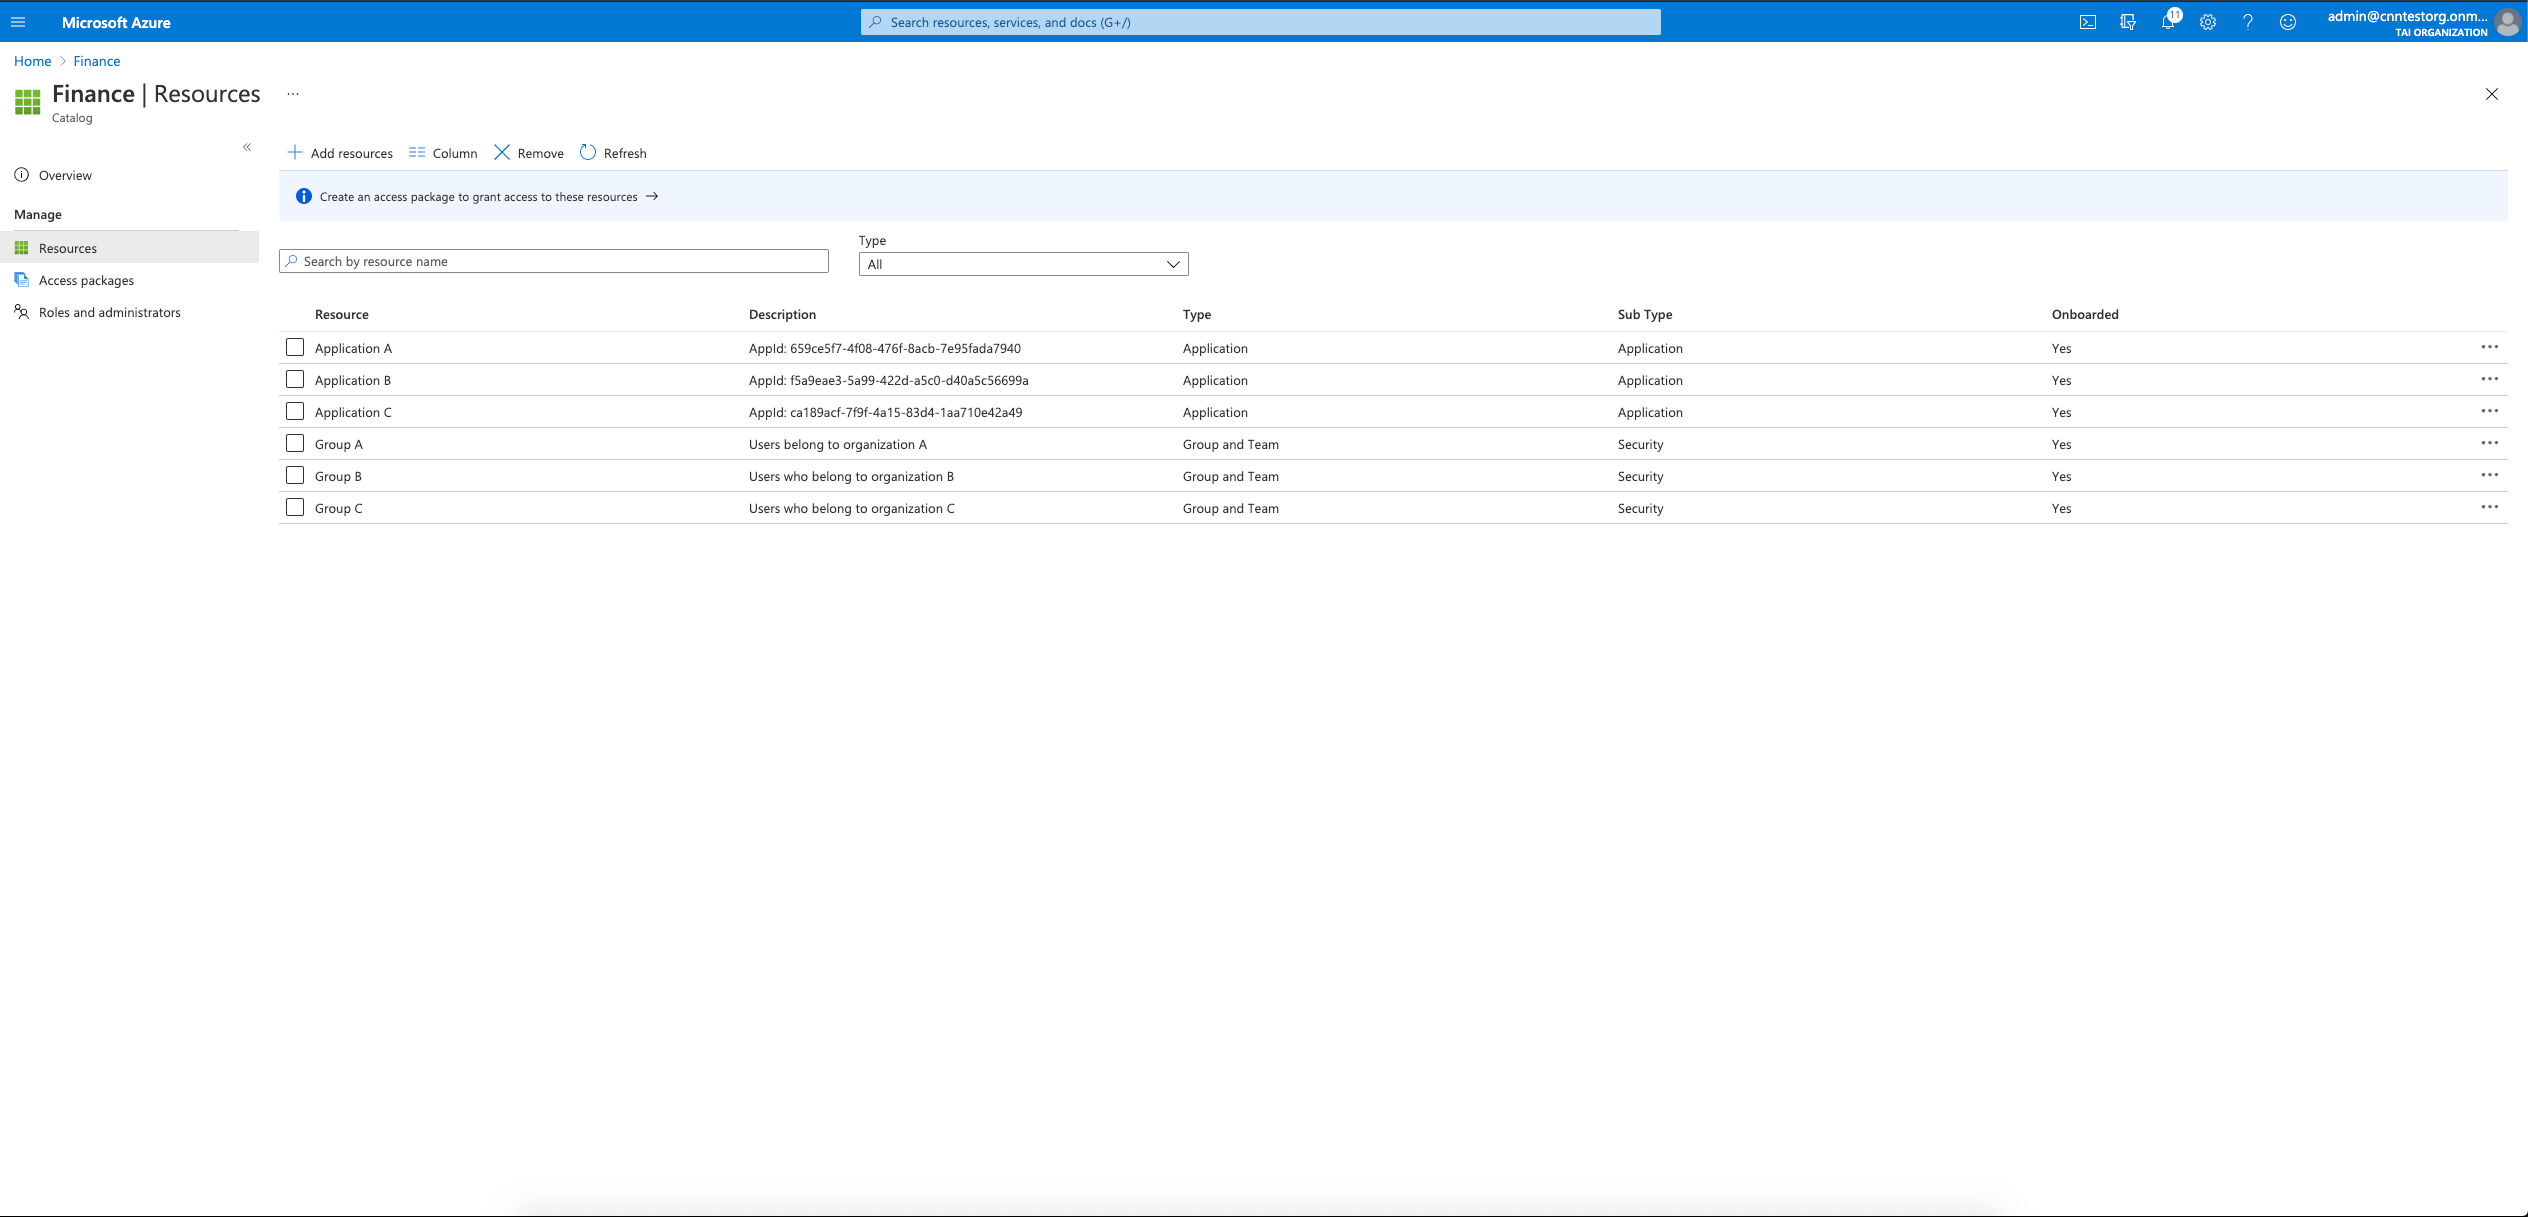Refresh the resources list
The image size is (2528, 1217).
[613, 152]
